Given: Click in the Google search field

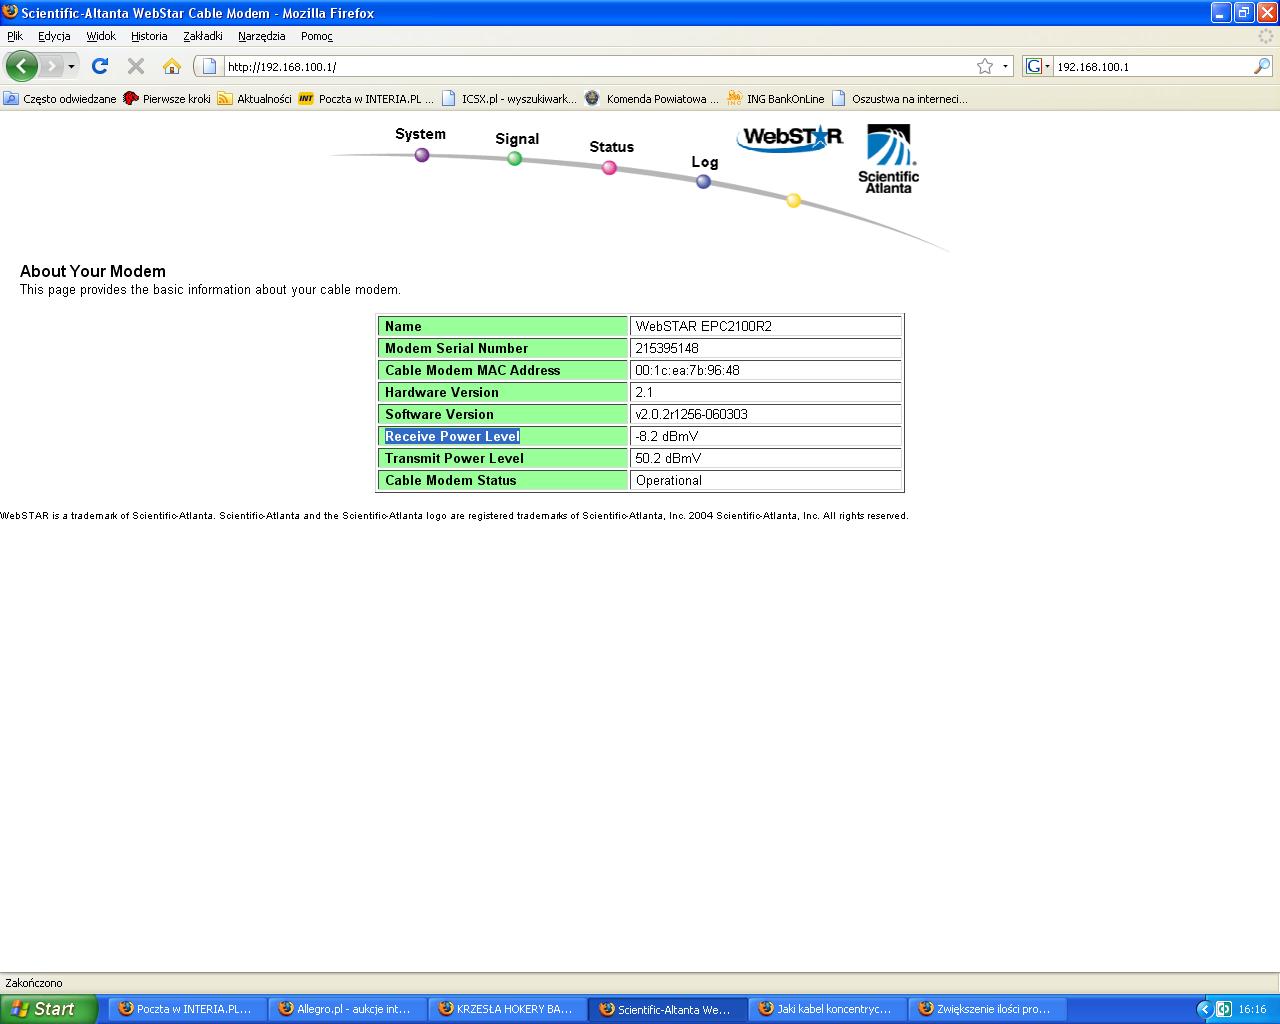Looking at the screenshot, I should 1153,66.
